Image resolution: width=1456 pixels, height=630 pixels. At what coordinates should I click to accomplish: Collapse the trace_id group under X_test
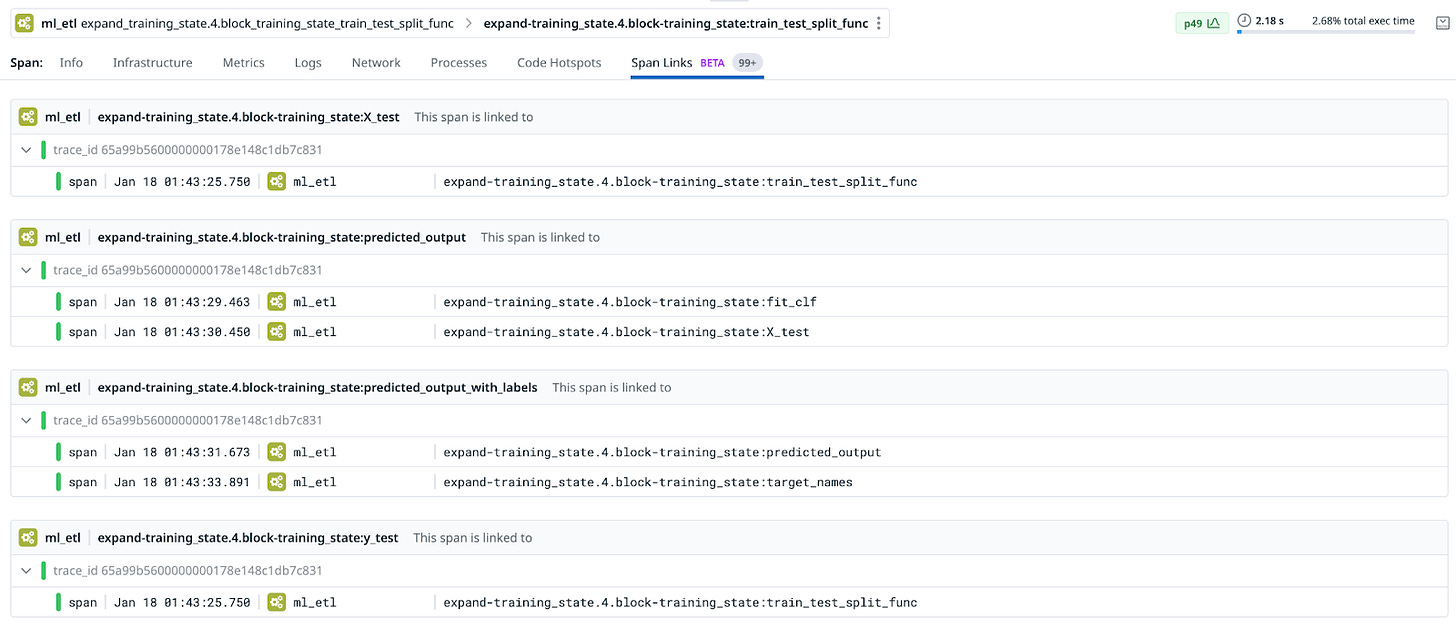26,151
